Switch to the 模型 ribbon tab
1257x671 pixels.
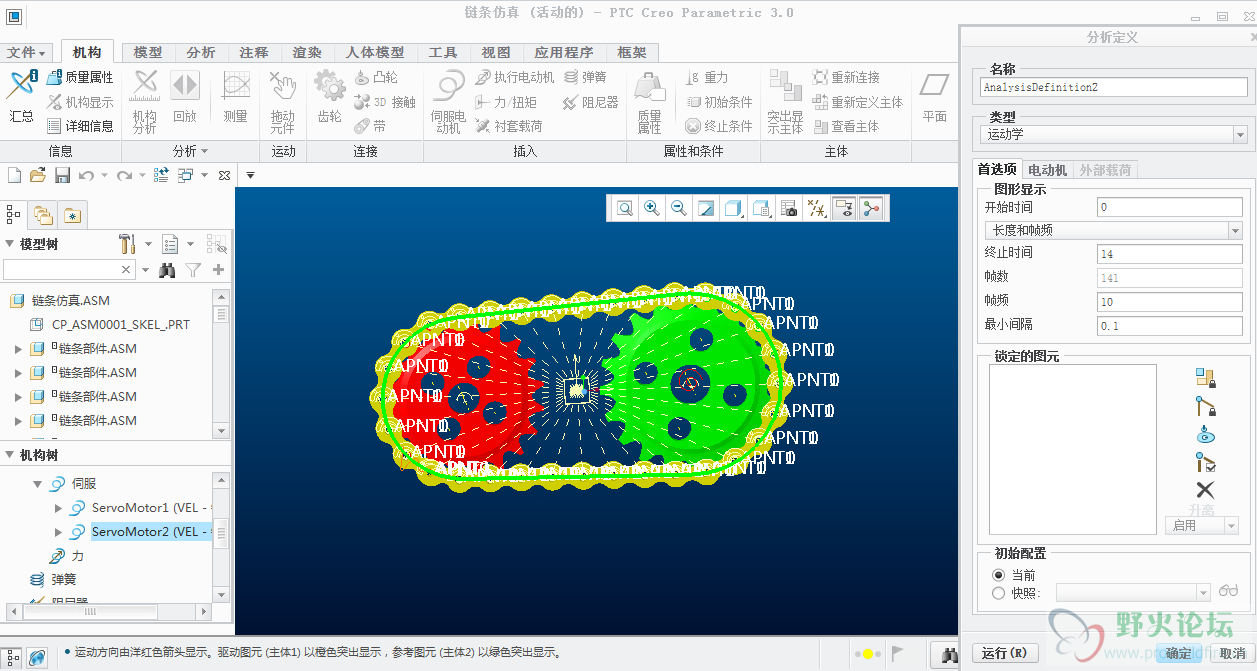click(x=148, y=52)
